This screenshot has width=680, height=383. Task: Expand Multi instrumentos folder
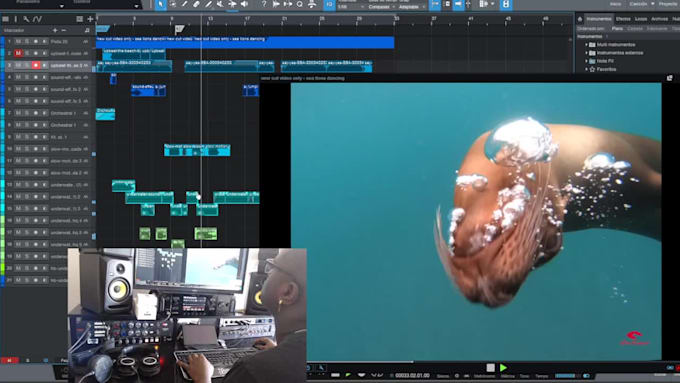click(586, 45)
